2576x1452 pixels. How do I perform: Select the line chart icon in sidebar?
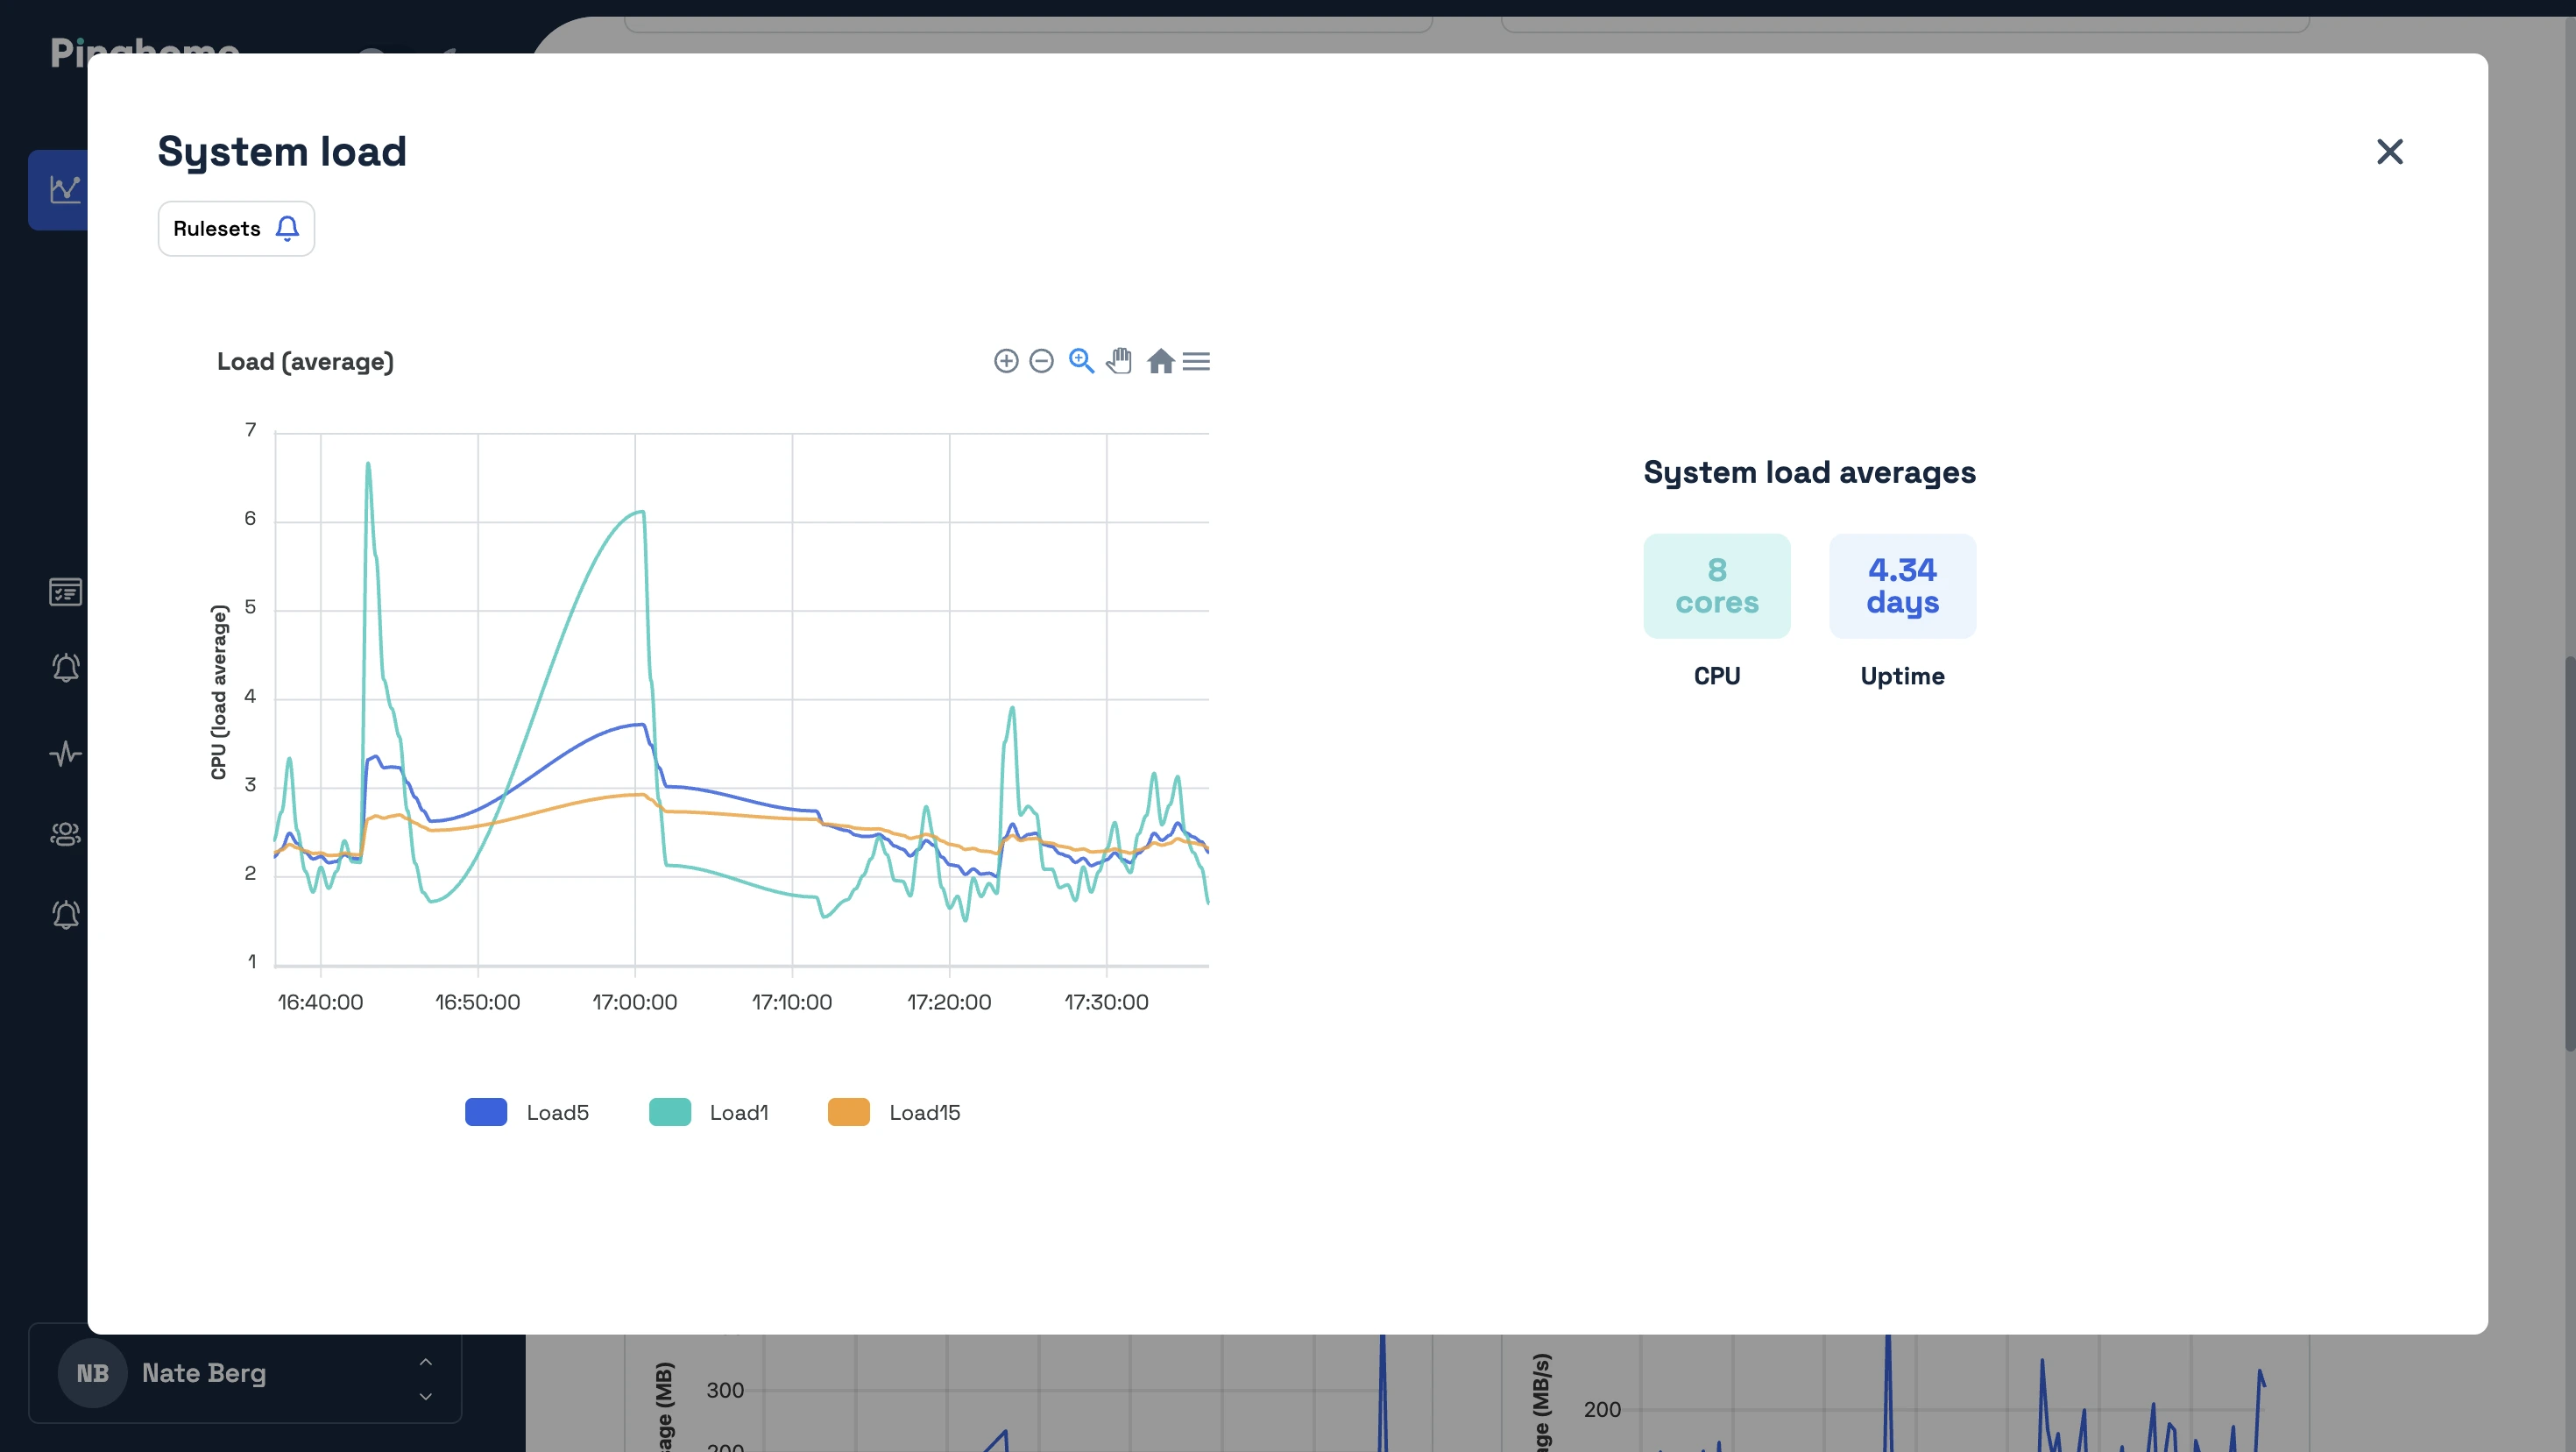tap(65, 190)
